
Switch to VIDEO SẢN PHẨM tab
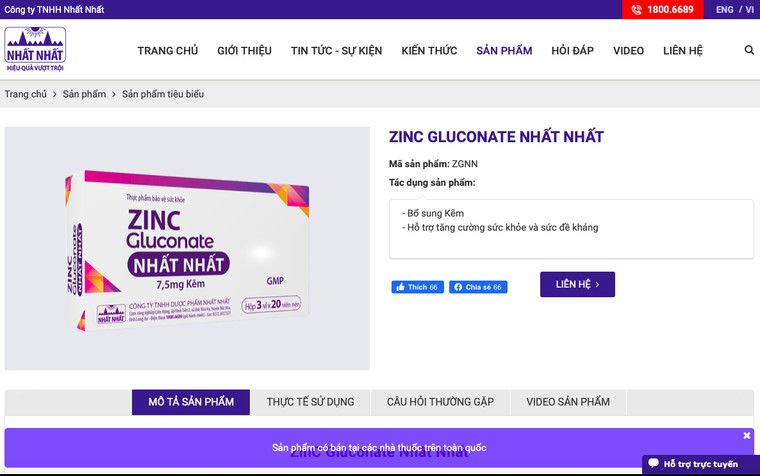[x=568, y=402]
